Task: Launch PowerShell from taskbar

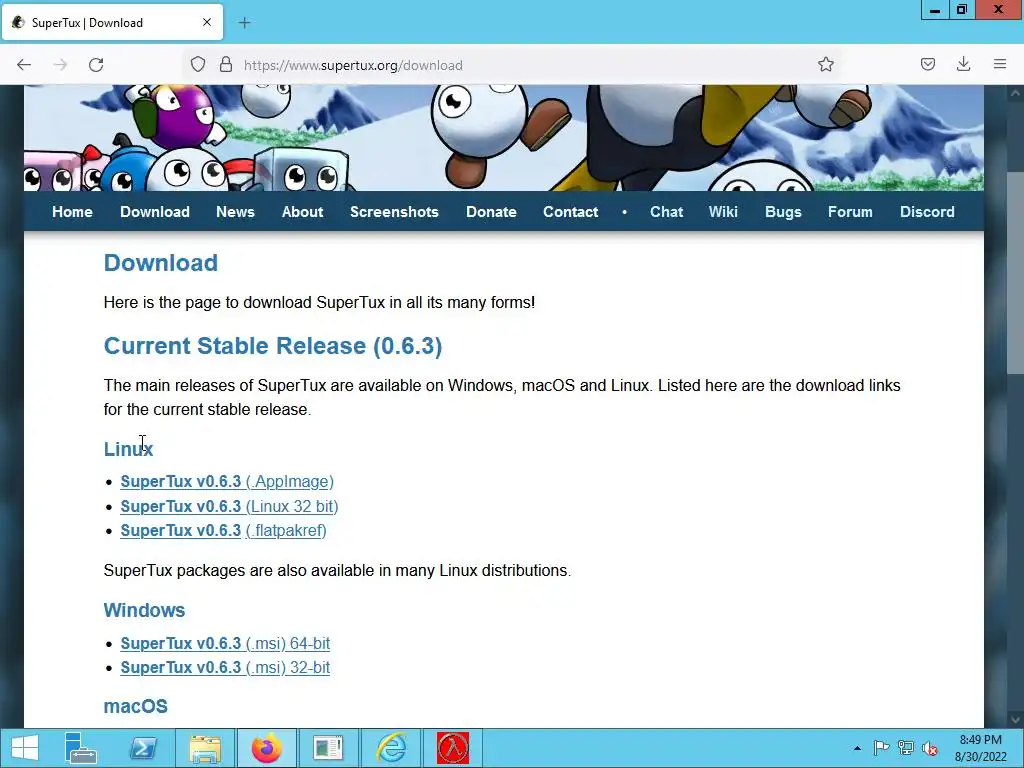Action: 142,748
